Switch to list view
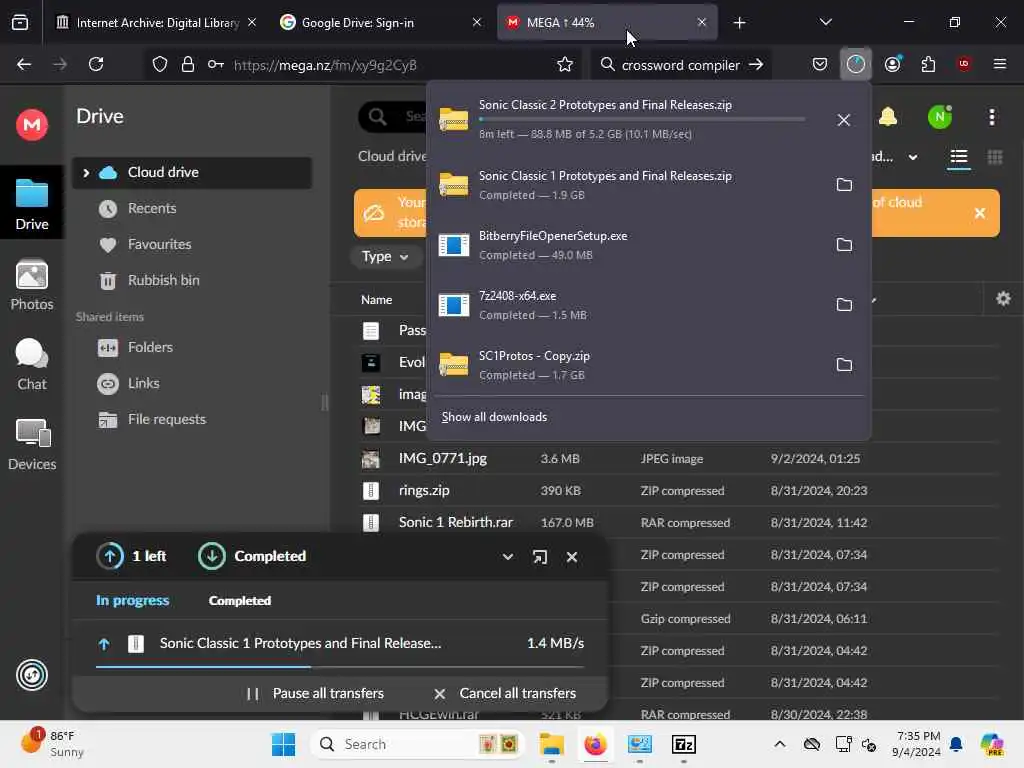 click(x=959, y=157)
